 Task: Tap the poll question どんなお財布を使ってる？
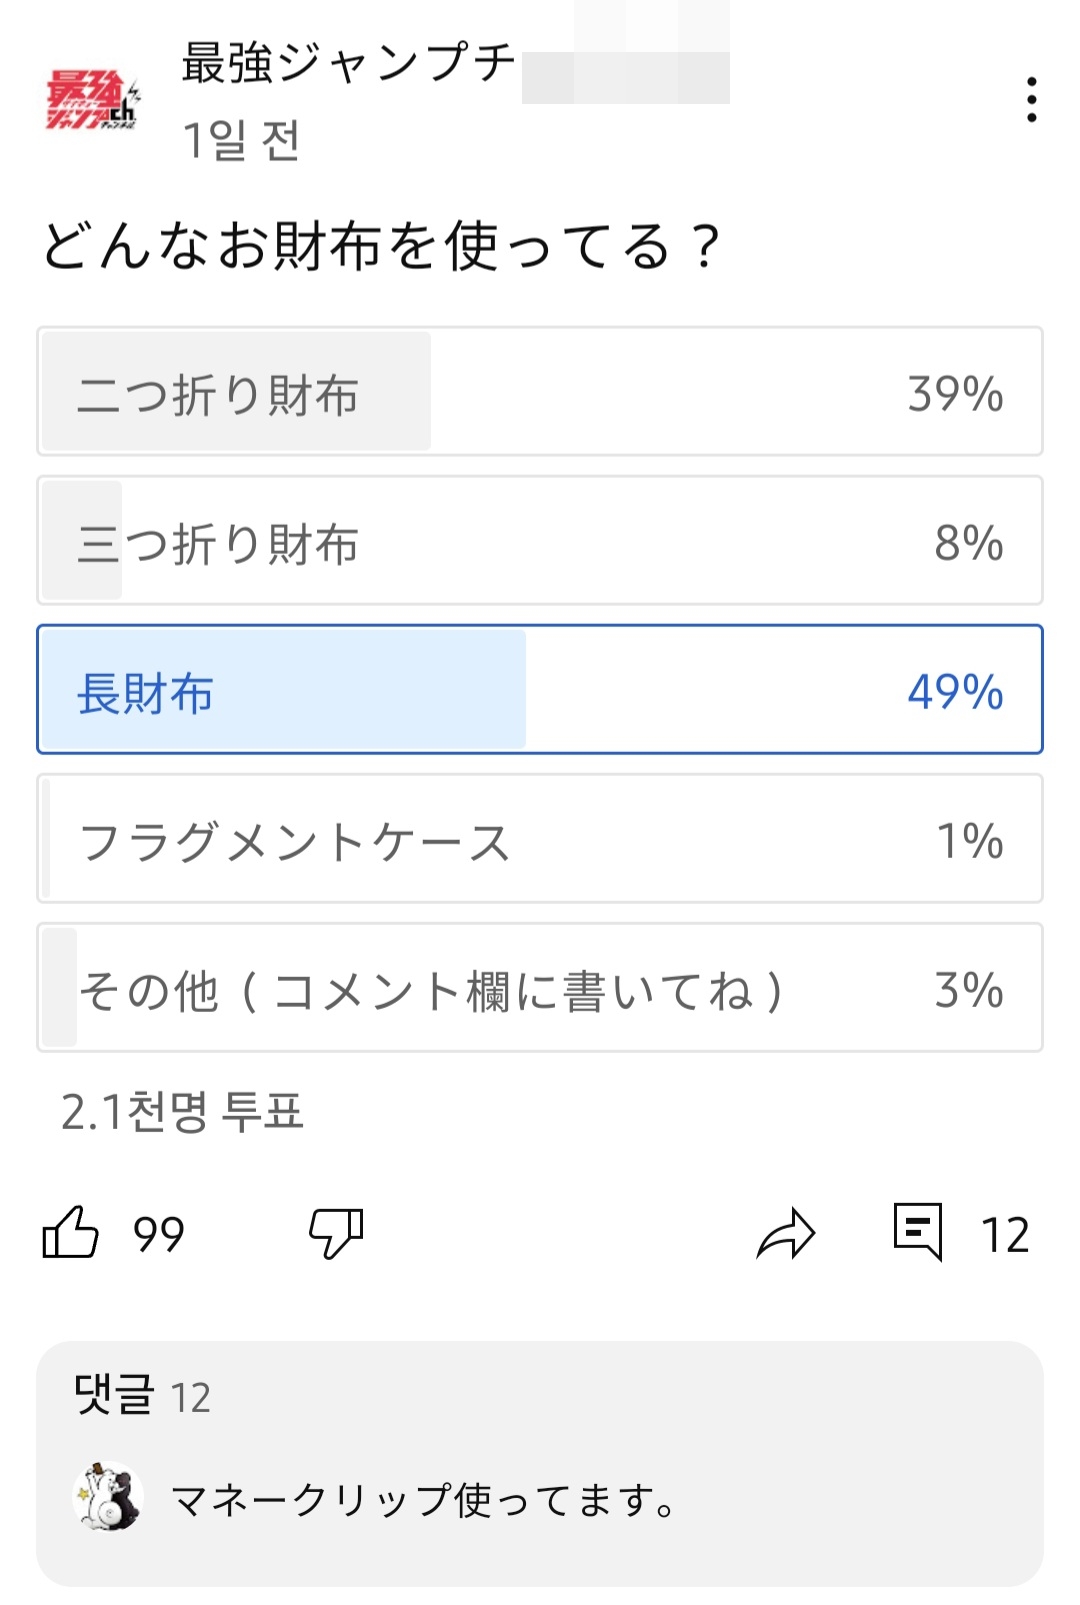pos(380,245)
